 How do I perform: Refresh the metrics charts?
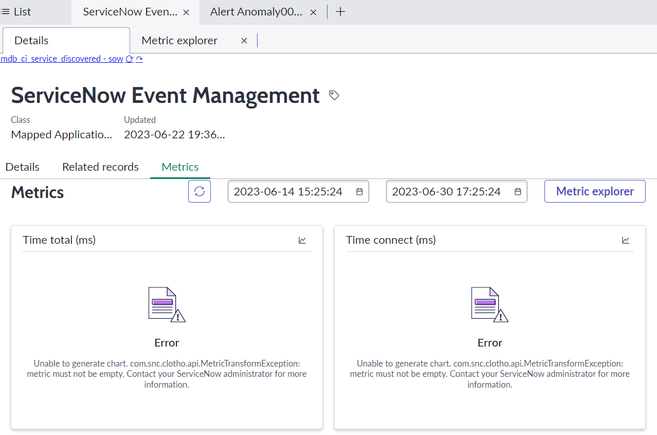[x=199, y=192]
